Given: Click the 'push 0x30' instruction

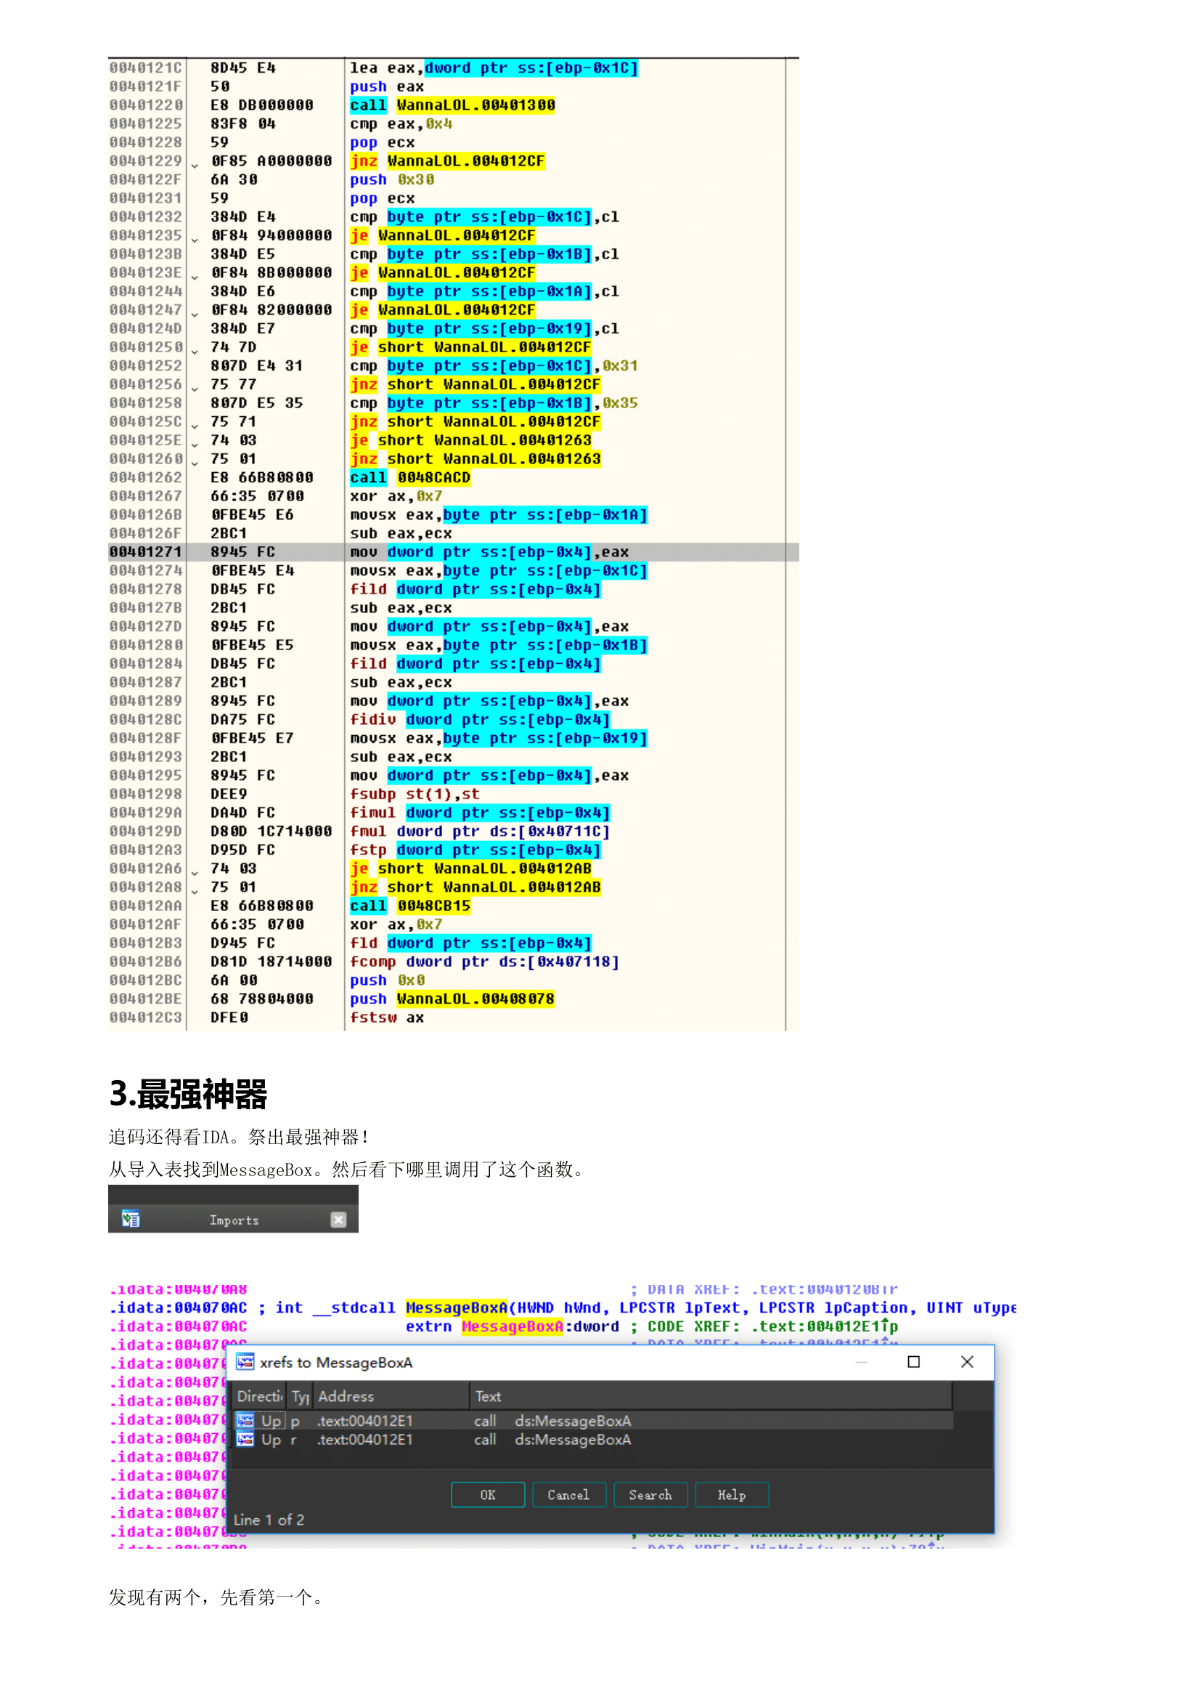Looking at the screenshot, I should 392,180.
